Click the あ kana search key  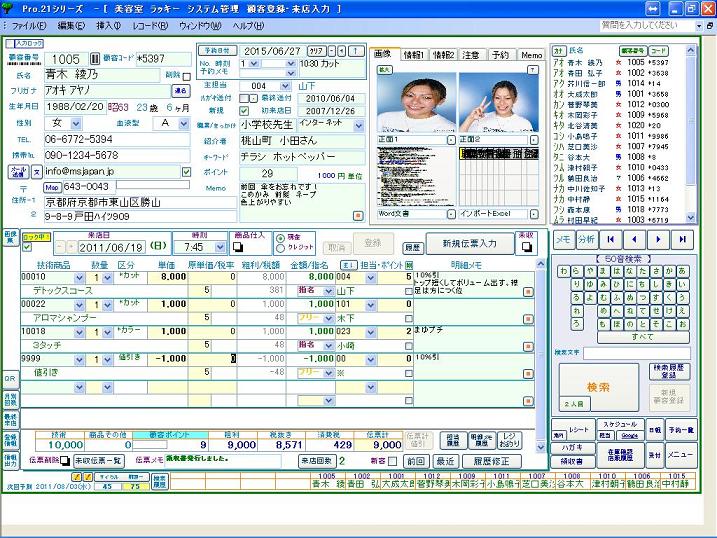(x=683, y=271)
